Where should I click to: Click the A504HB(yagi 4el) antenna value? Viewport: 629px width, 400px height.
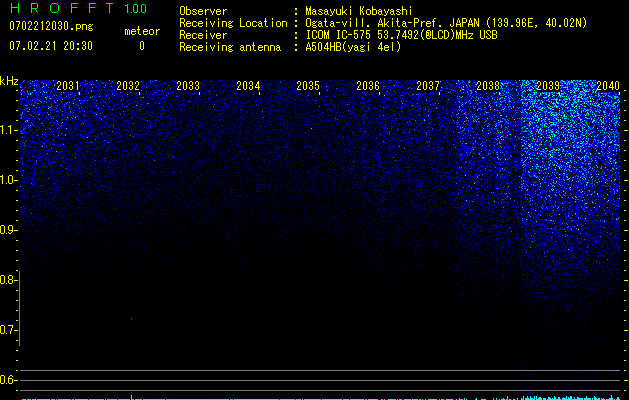[353, 47]
